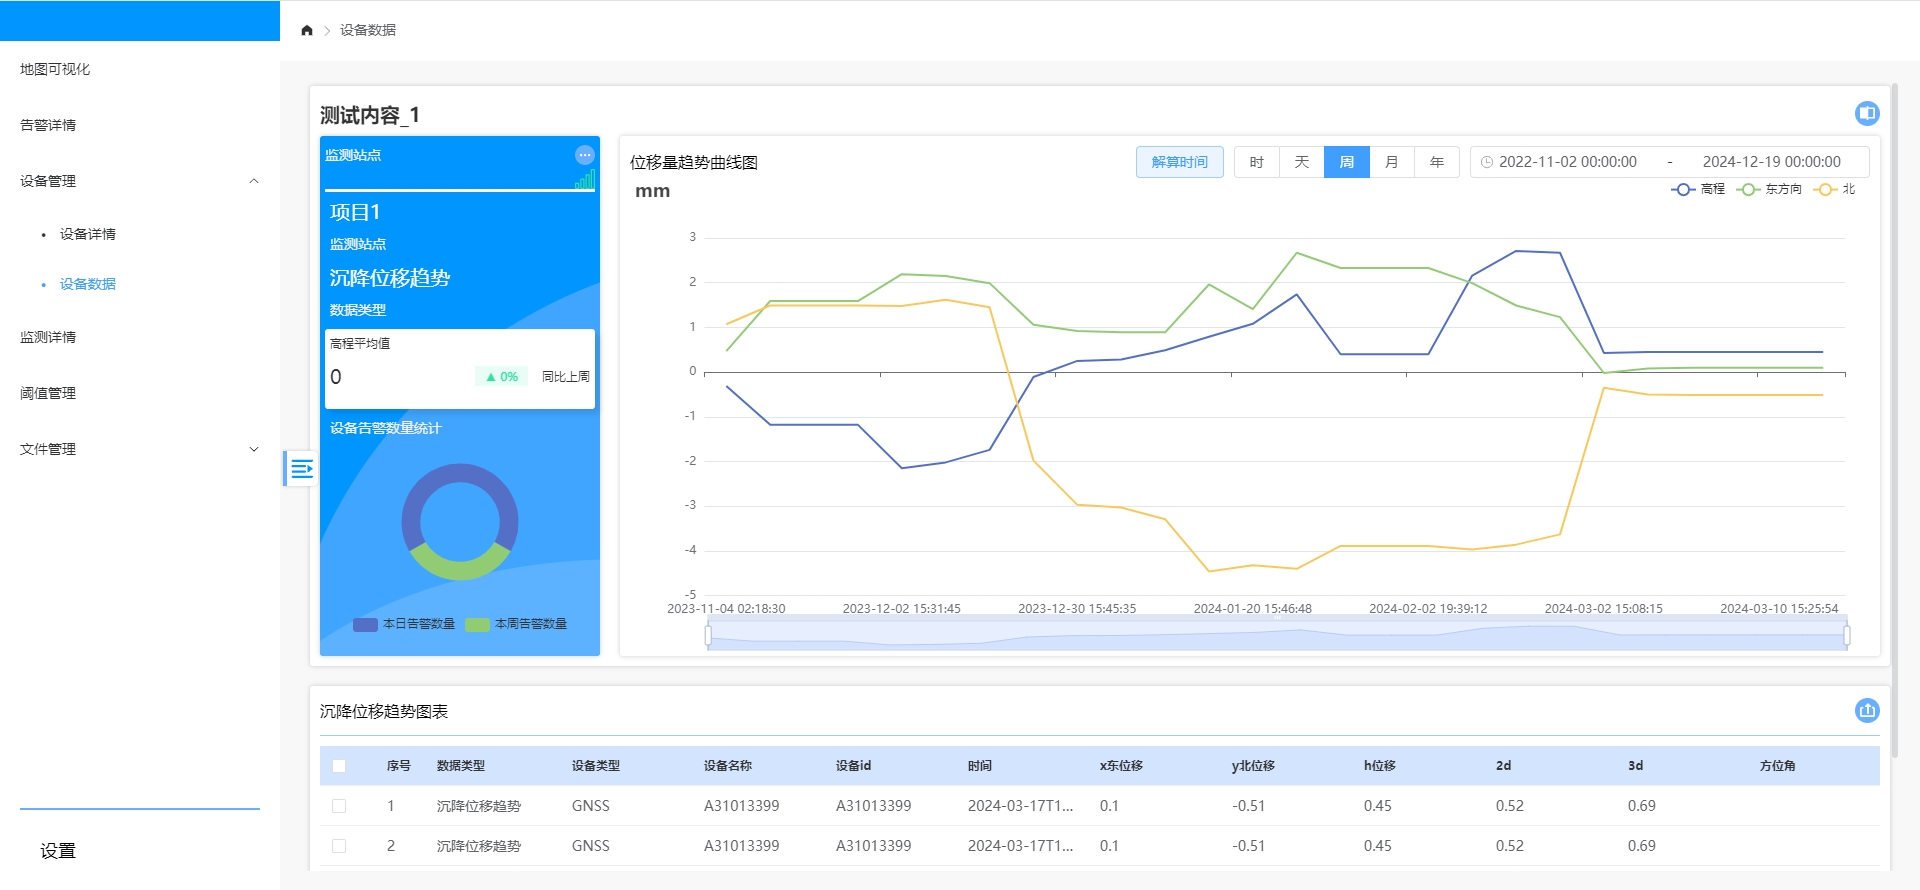
Task: Switch chart granularity to 天
Action: pyautogui.click(x=1302, y=162)
